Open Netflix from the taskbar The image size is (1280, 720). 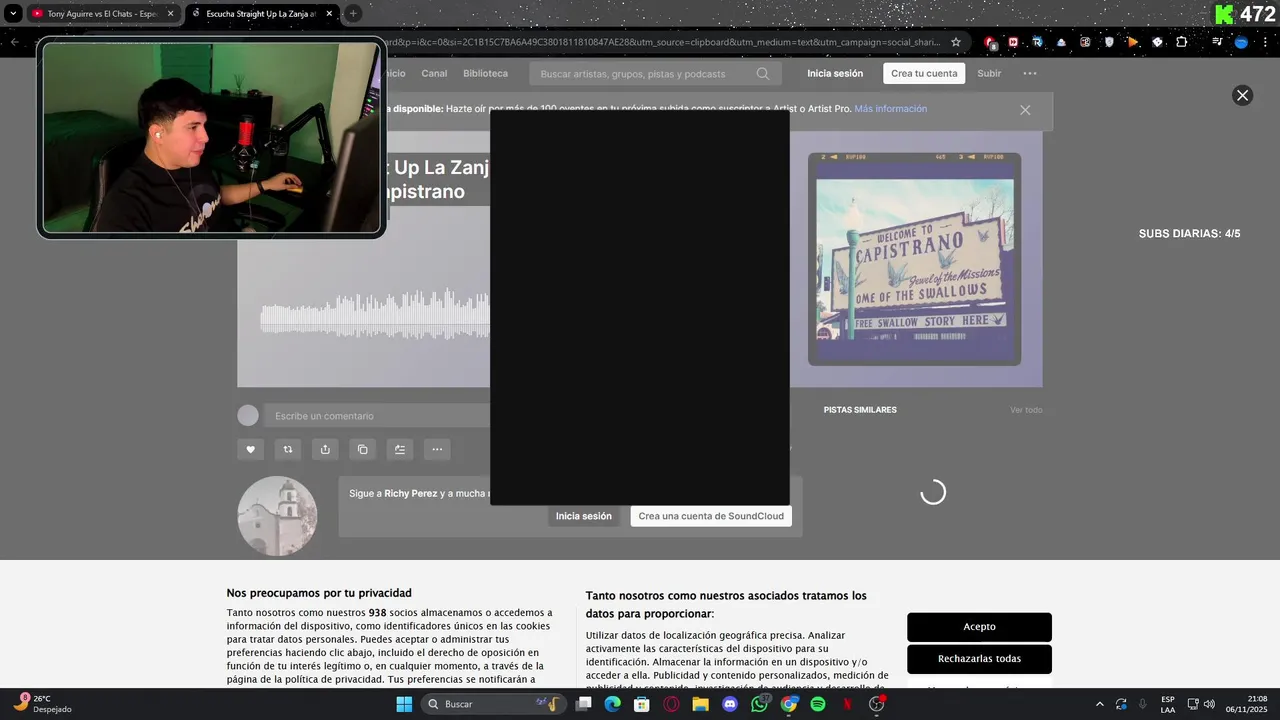tap(848, 704)
